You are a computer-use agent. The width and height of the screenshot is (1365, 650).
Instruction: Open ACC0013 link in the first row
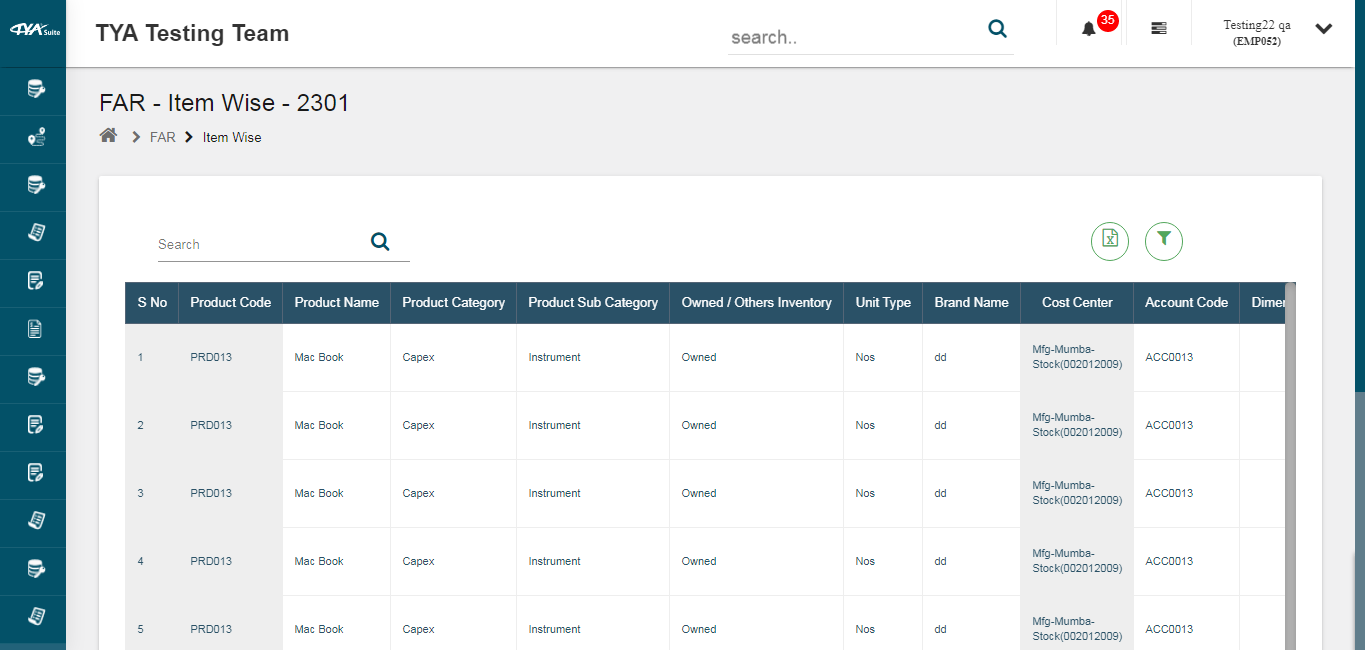point(1168,358)
